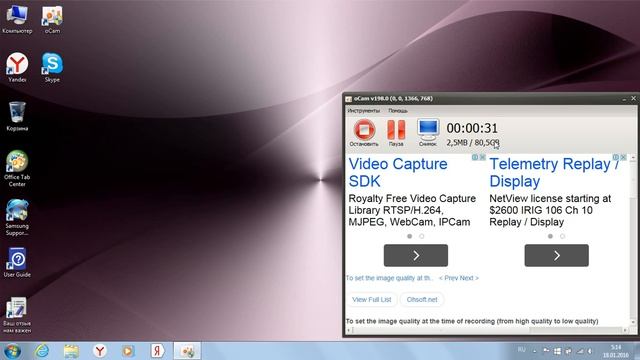Take a snapshot with the monitor icon

428,133
